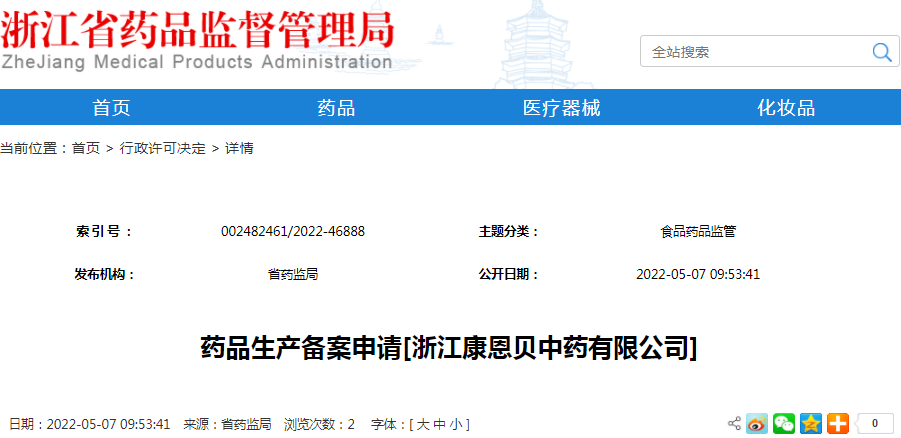Click the public date 2022-05-07 09:53:41 value
Viewport: 901px width, 438px height.
[698, 275]
